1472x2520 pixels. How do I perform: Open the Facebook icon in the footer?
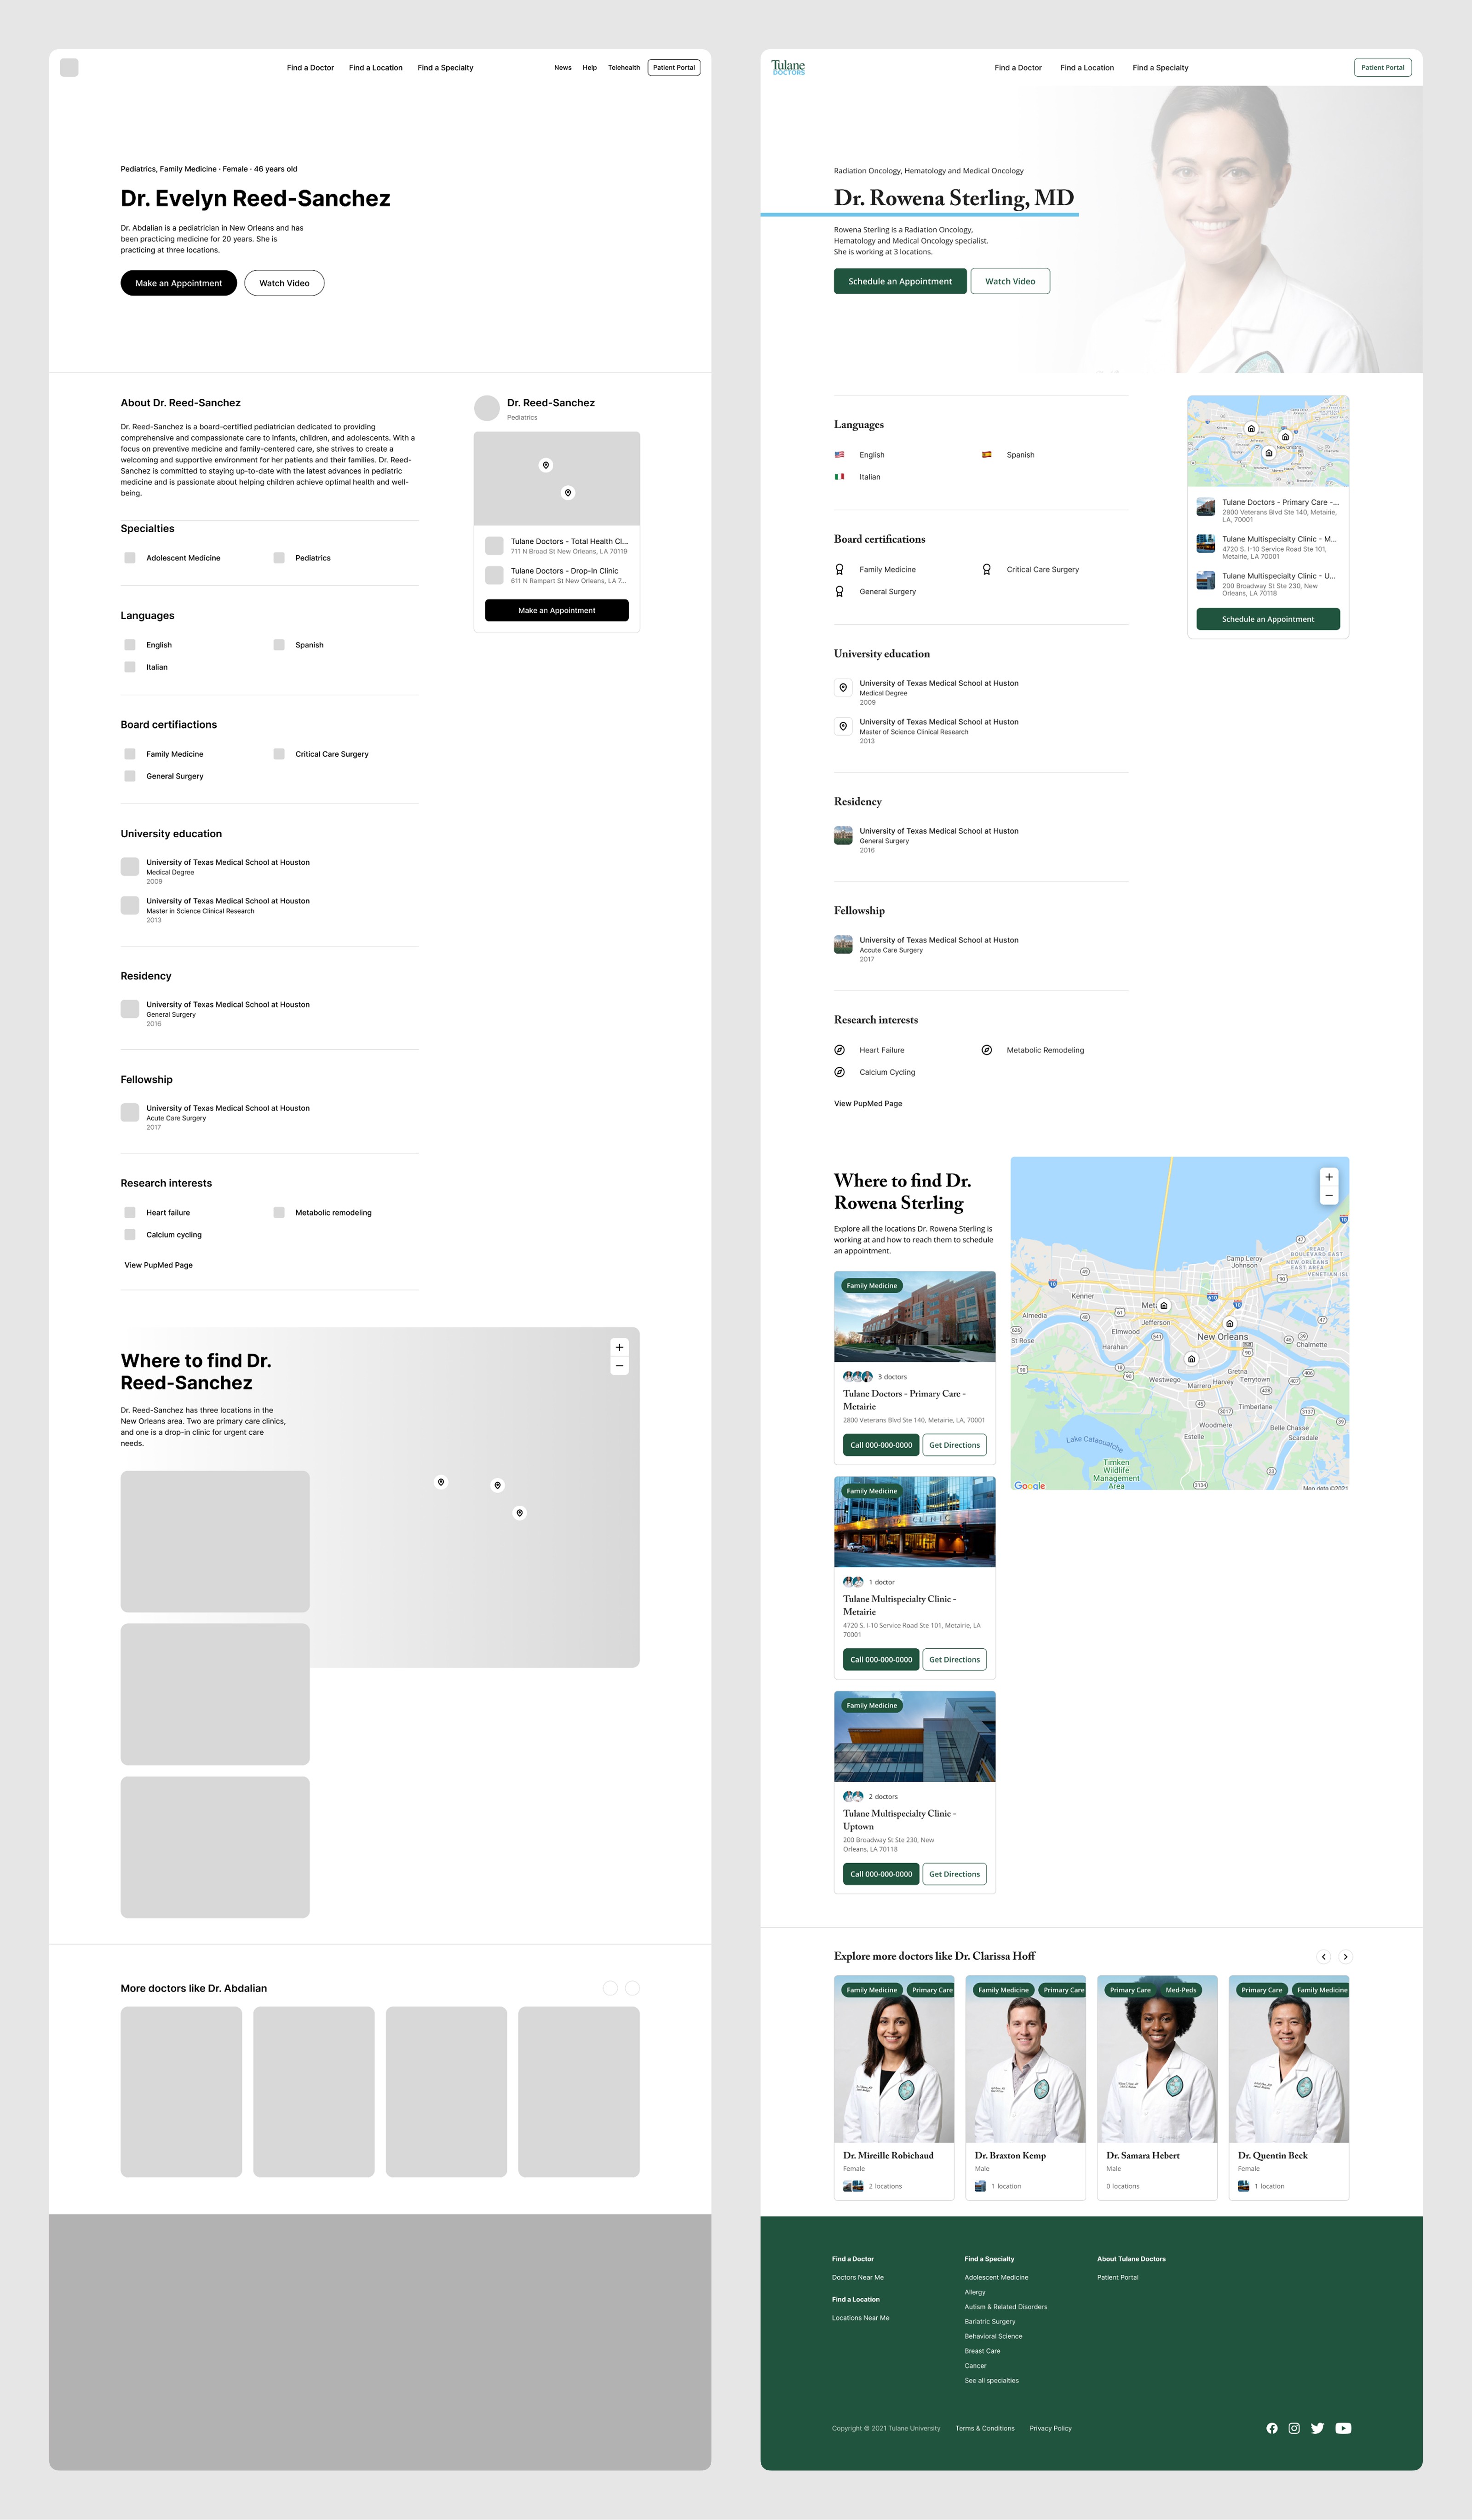click(x=1272, y=2428)
